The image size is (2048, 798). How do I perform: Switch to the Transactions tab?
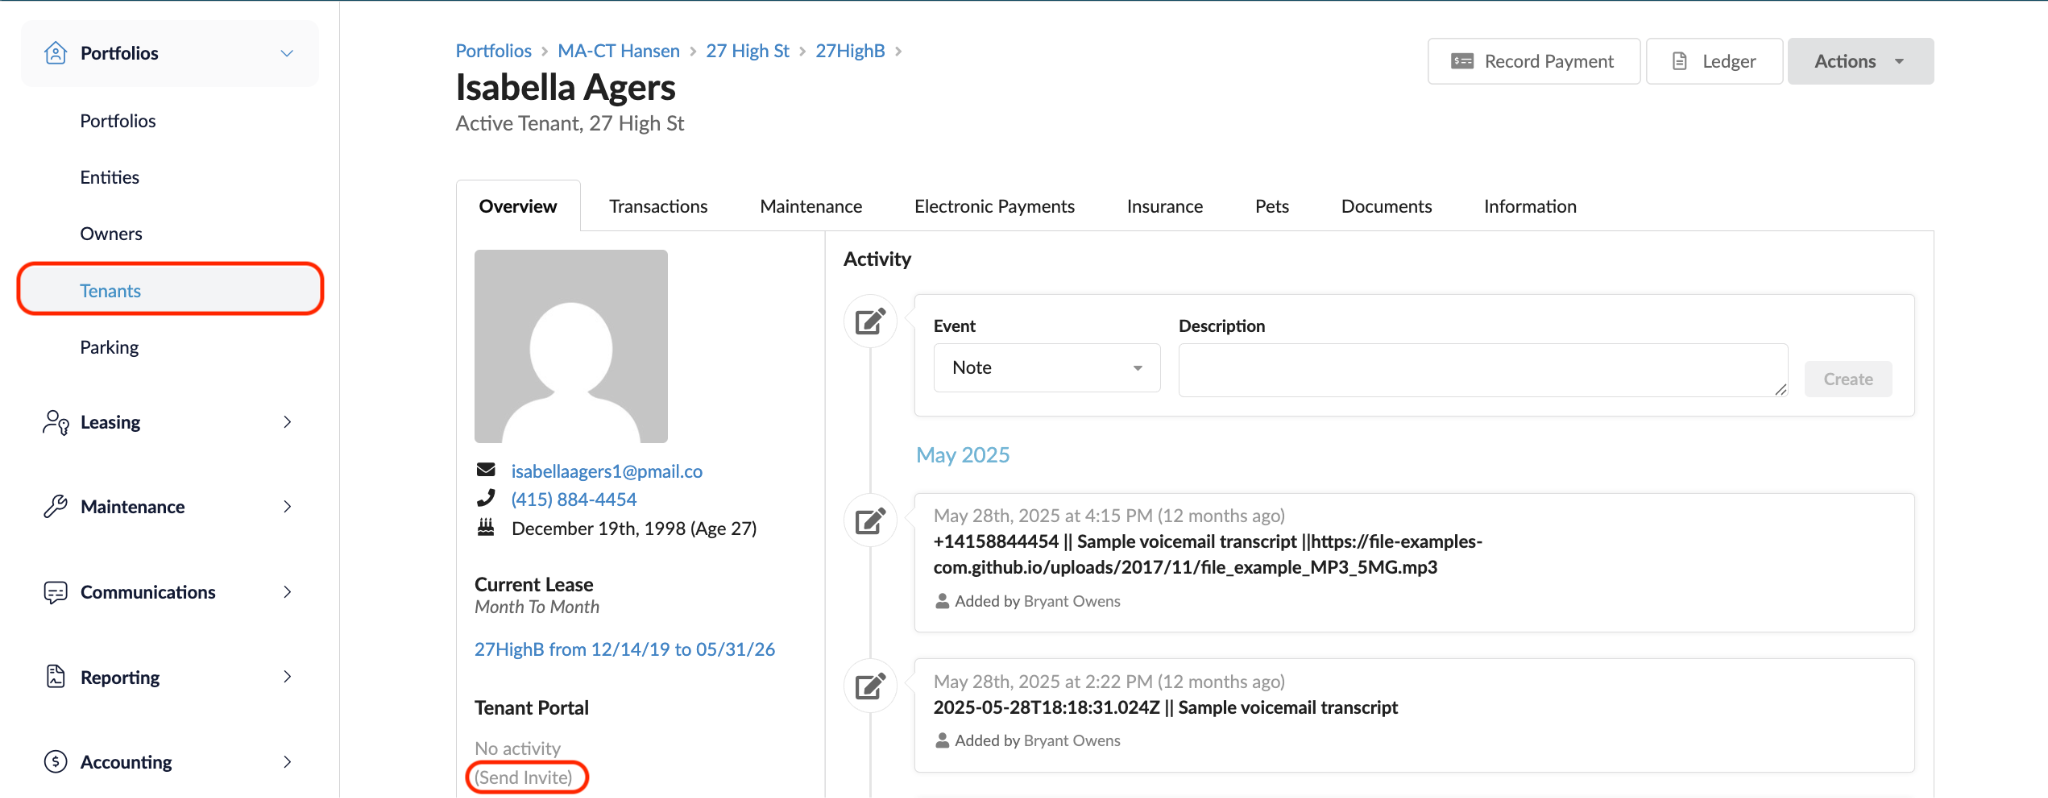658,206
